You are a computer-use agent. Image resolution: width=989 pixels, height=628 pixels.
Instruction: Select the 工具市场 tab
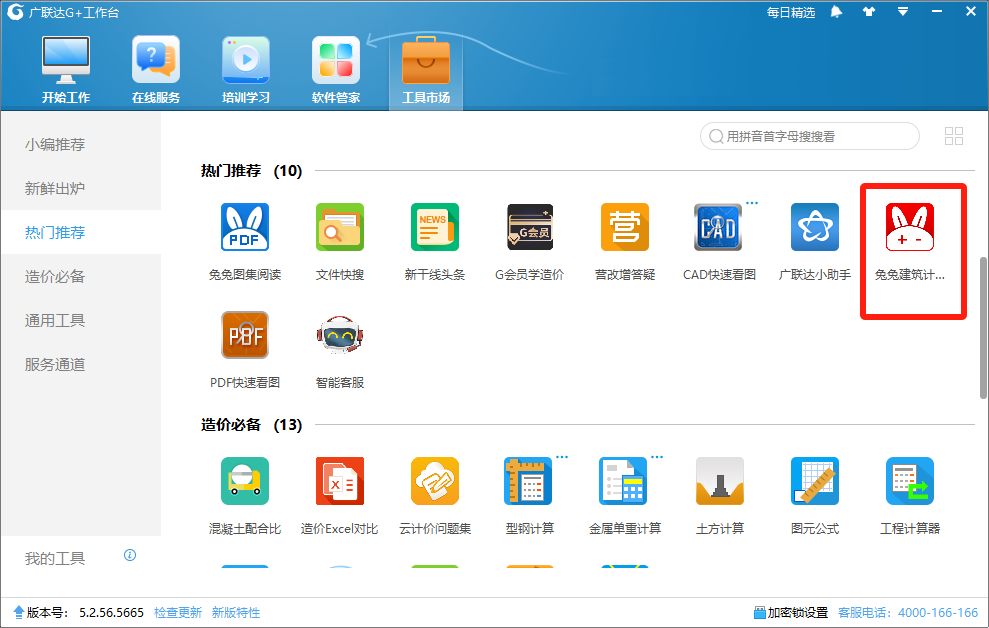426,71
